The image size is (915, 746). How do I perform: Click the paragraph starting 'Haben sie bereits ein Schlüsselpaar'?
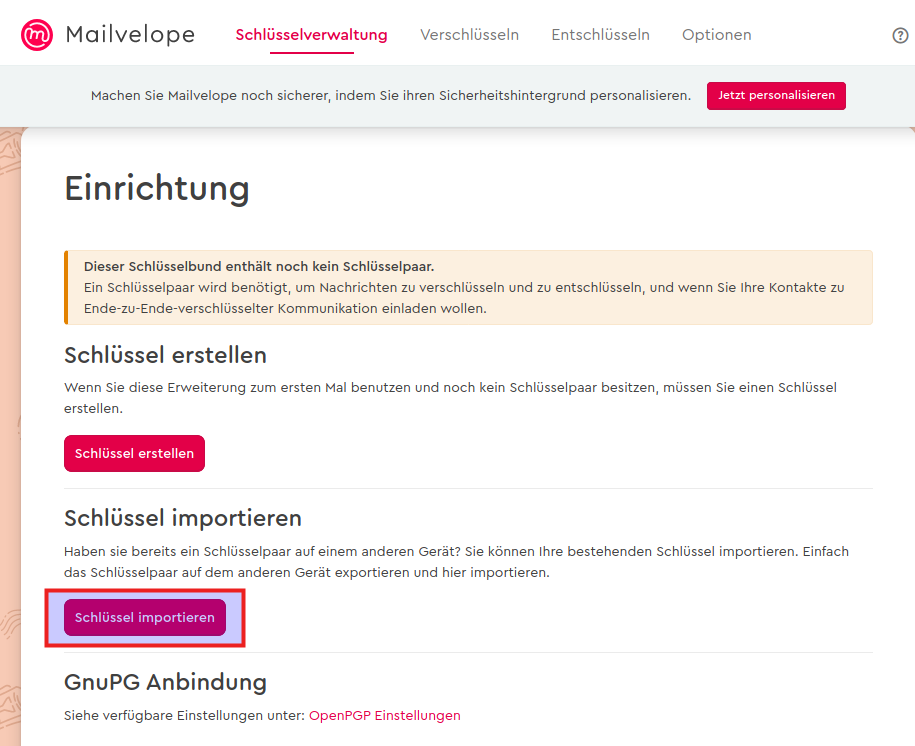click(456, 562)
